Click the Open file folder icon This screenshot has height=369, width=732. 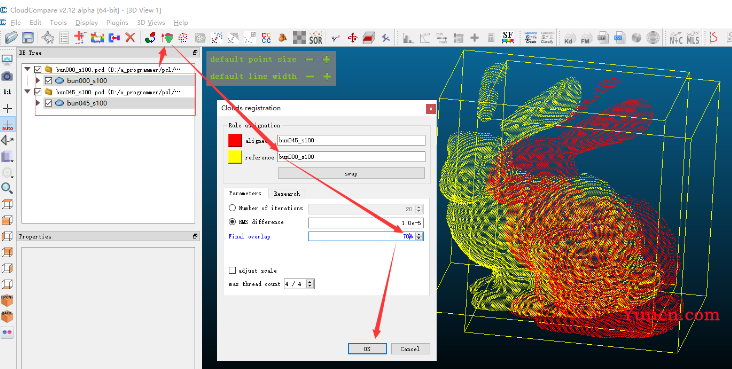point(11,37)
